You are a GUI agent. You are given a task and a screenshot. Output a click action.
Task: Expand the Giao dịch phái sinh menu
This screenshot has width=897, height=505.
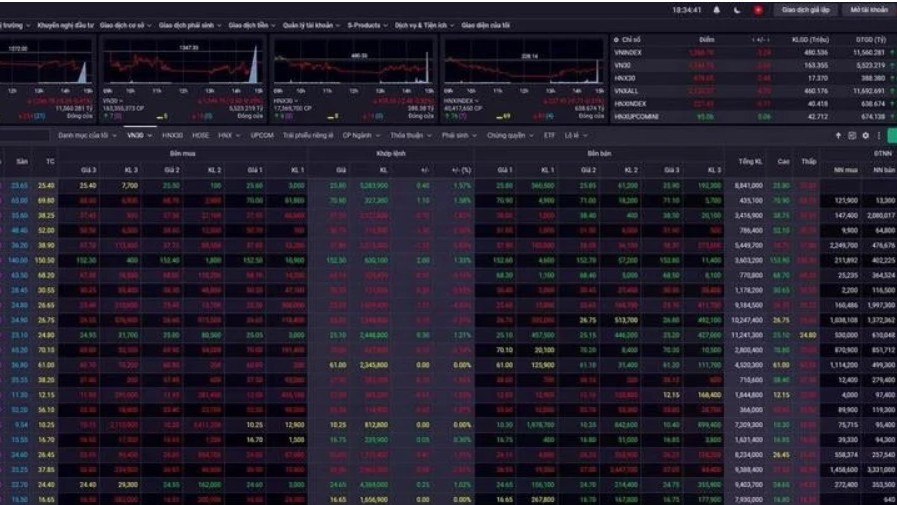(x=190, y=25)
